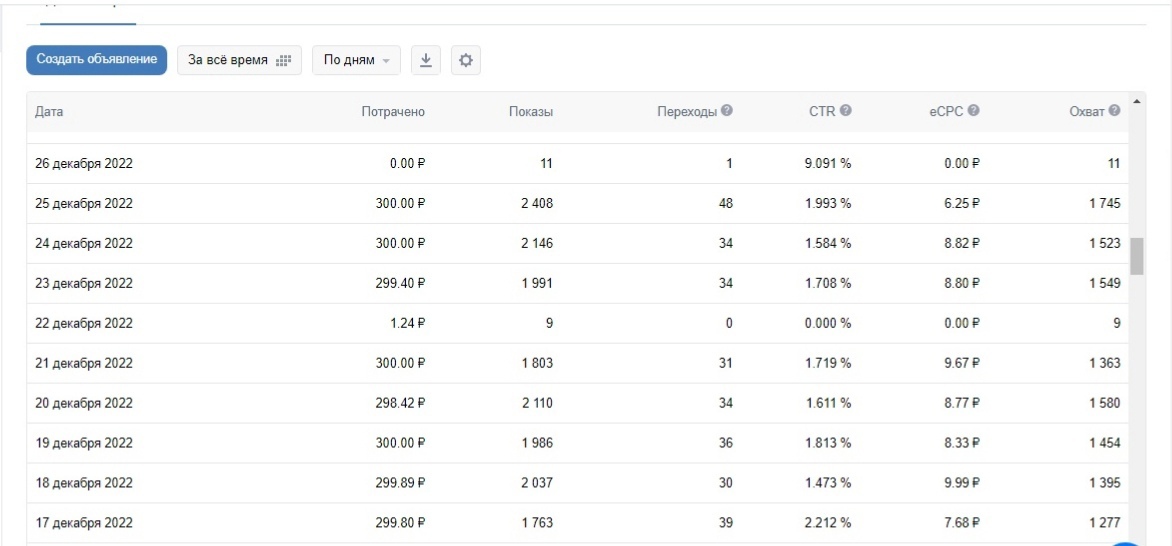
Task: Click the Создать объявление button
Action: coord(96,60)
